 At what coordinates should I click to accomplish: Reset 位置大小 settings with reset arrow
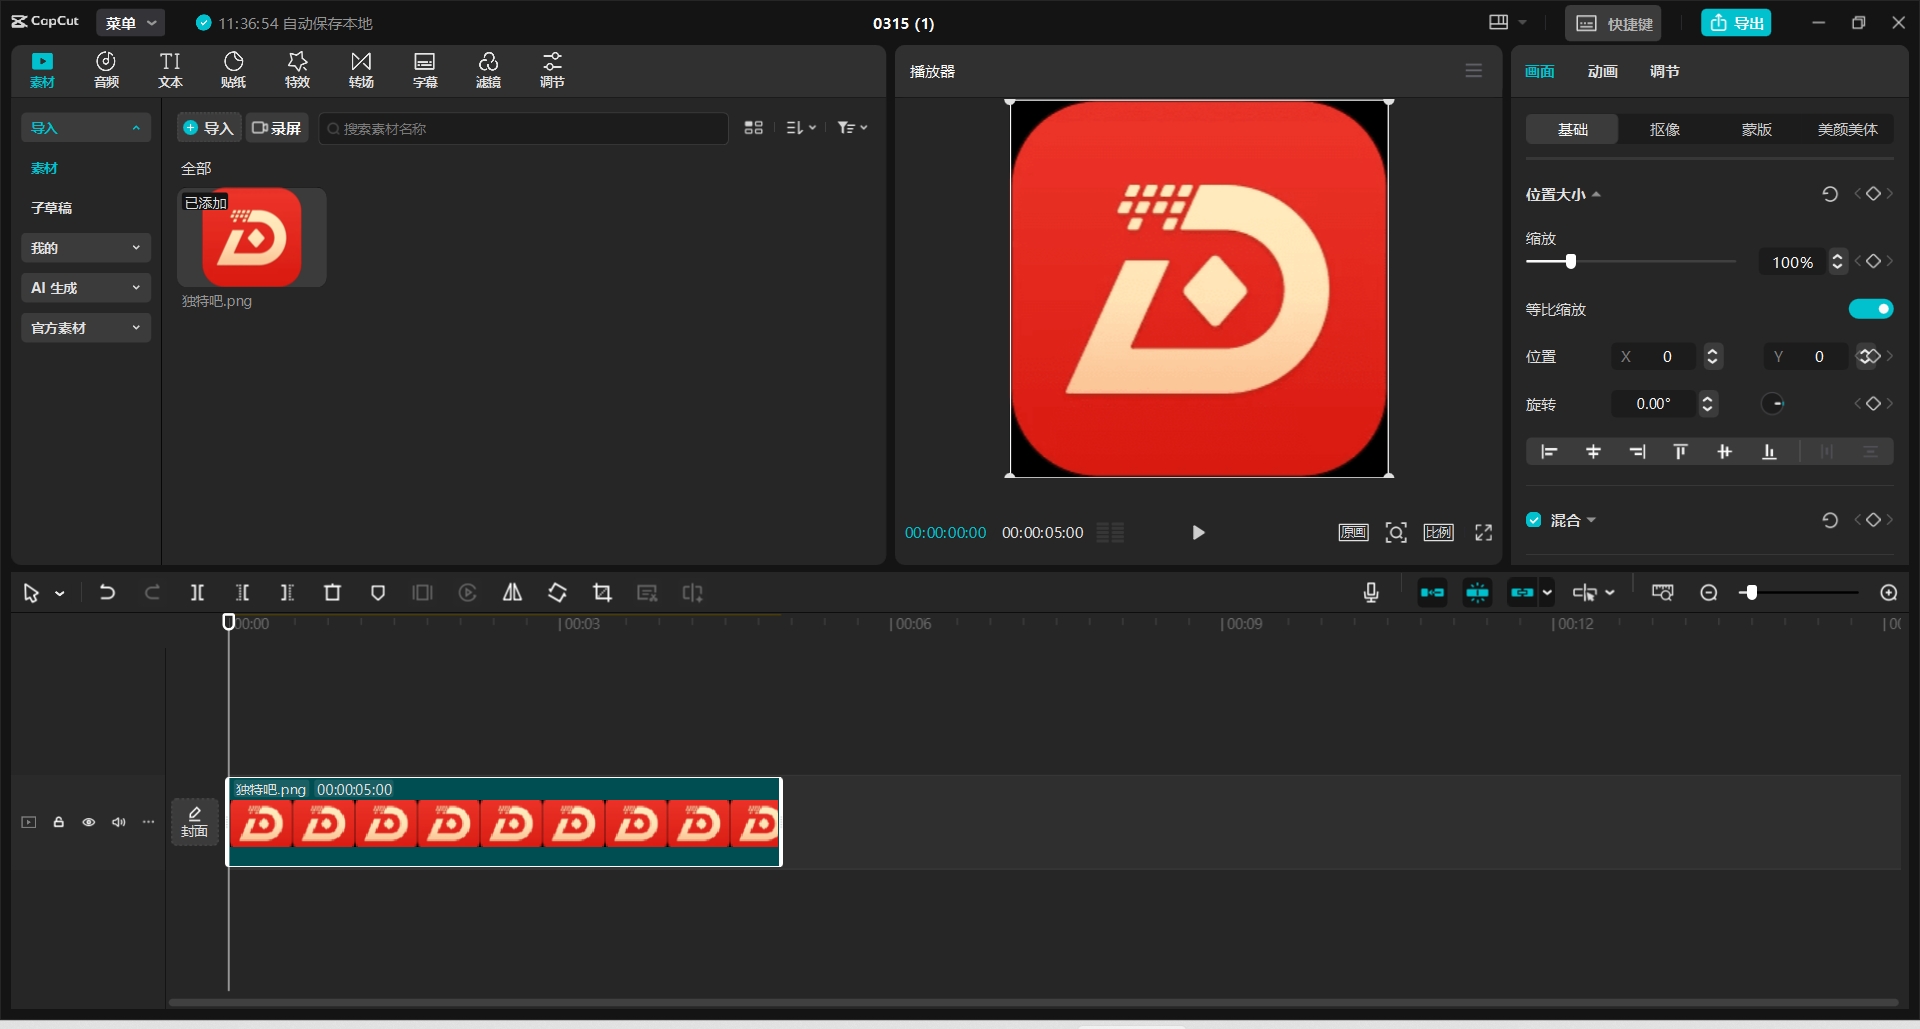tap(1830, 194)
